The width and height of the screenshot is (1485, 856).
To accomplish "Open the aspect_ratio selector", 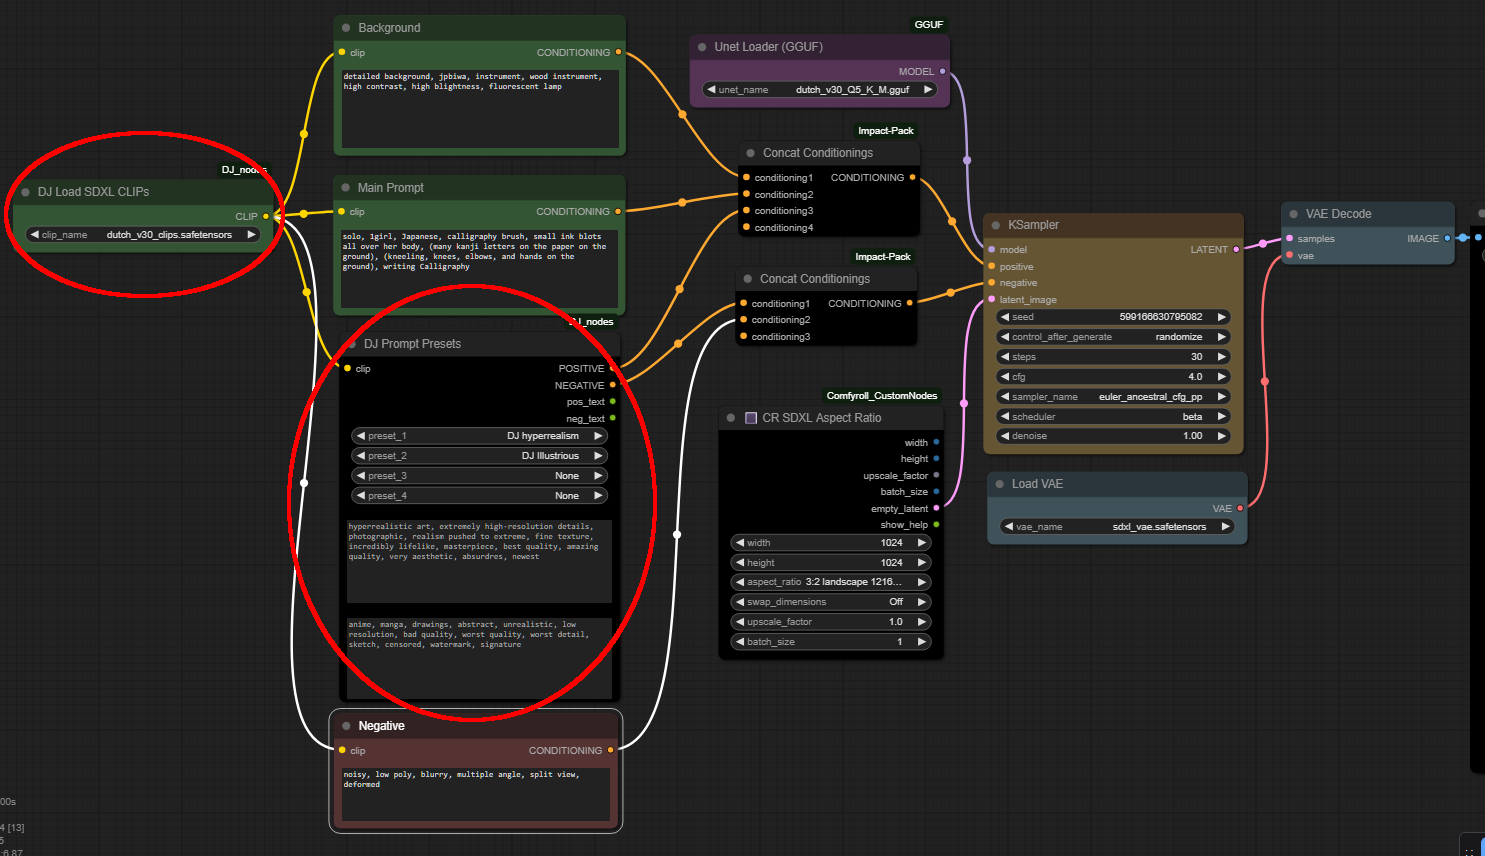I will pyautogui.click(x=831, y=582).
